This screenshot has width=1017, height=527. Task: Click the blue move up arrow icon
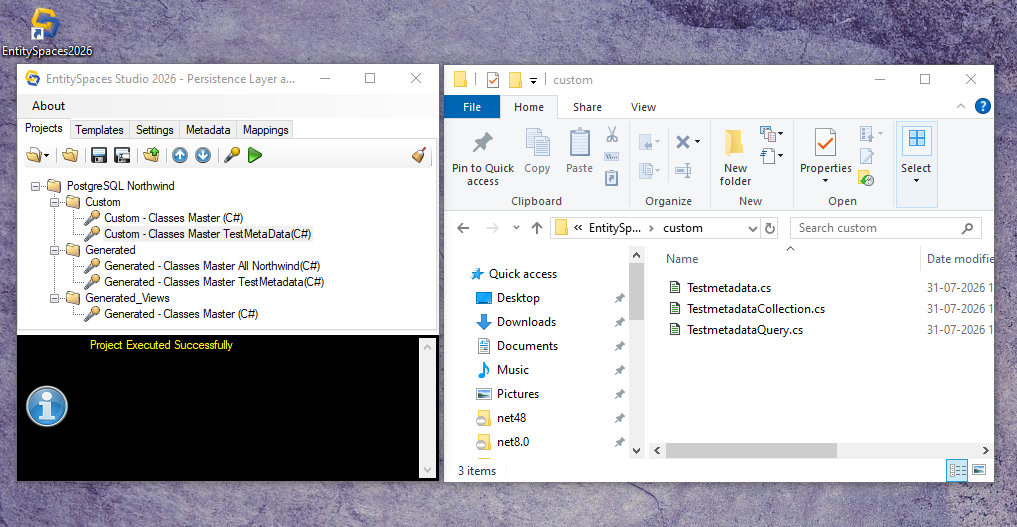(x=180, y=156)
